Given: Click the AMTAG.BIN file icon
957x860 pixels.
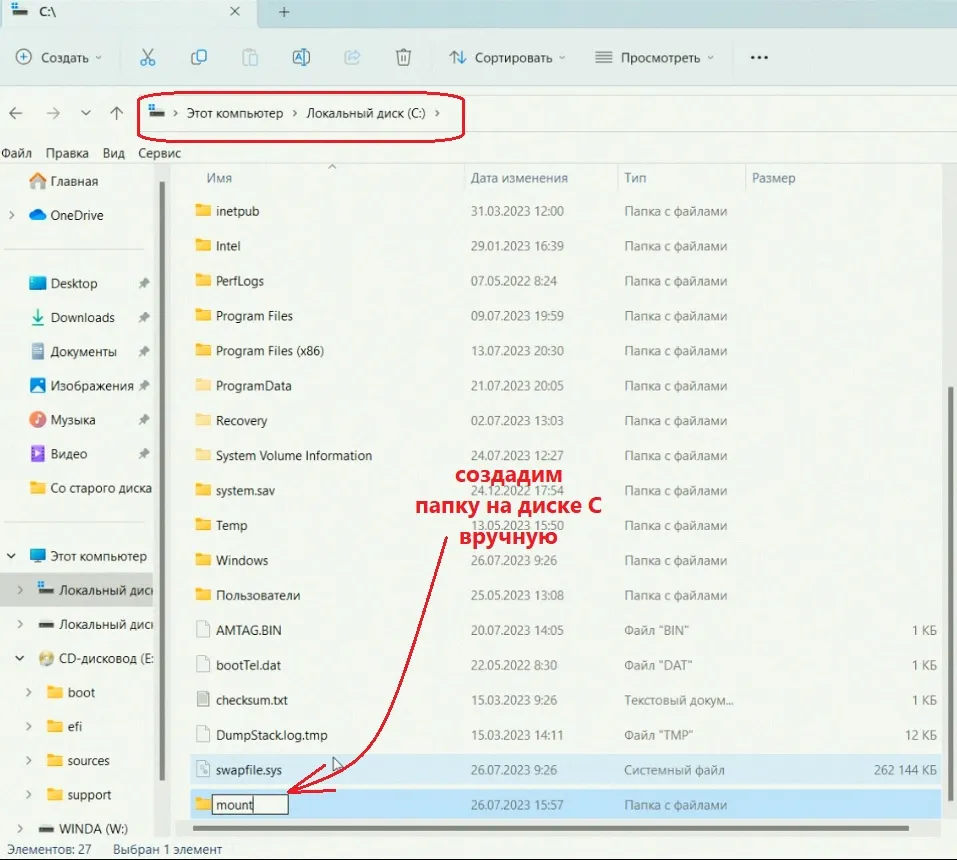Looking at the screenshot, I should [203, 629].
